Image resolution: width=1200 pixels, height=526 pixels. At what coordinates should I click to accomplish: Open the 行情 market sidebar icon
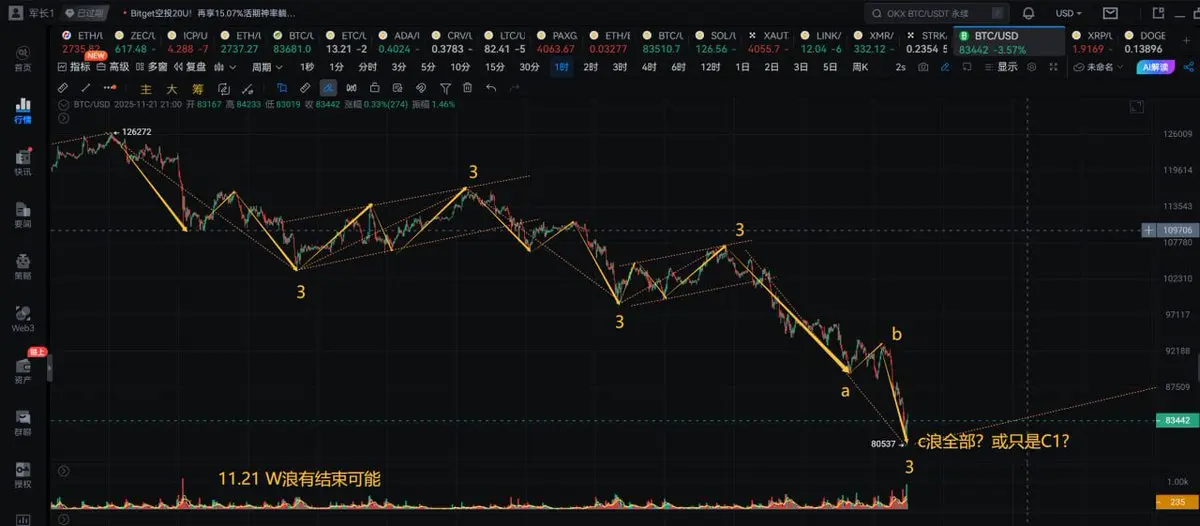pyautogui.click(x=21, y=108)
